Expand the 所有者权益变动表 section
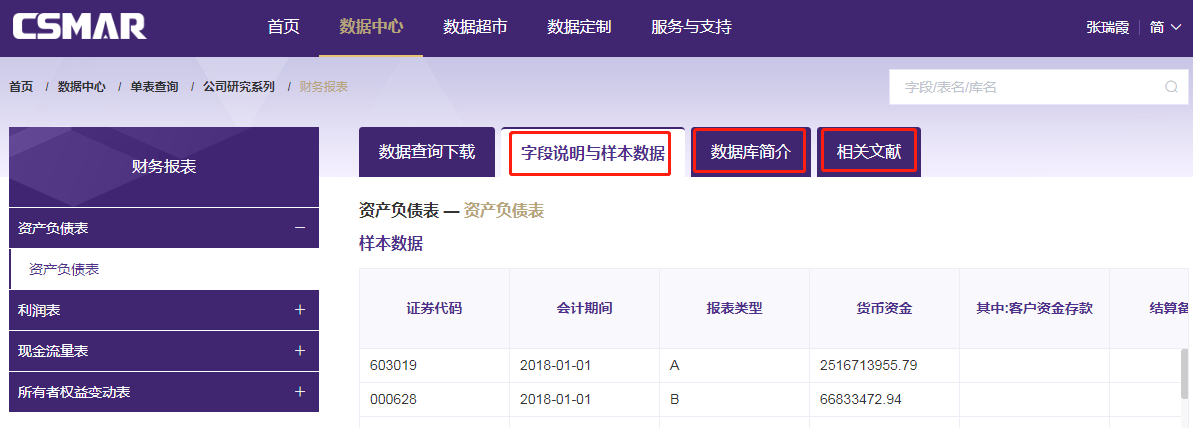 click(164, 392)
